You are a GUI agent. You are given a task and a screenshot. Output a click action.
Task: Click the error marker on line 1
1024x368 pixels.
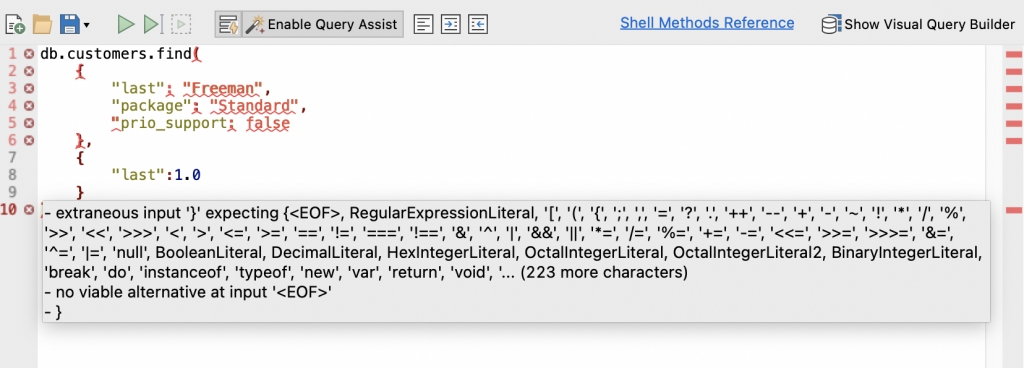[x=29, y=54]
